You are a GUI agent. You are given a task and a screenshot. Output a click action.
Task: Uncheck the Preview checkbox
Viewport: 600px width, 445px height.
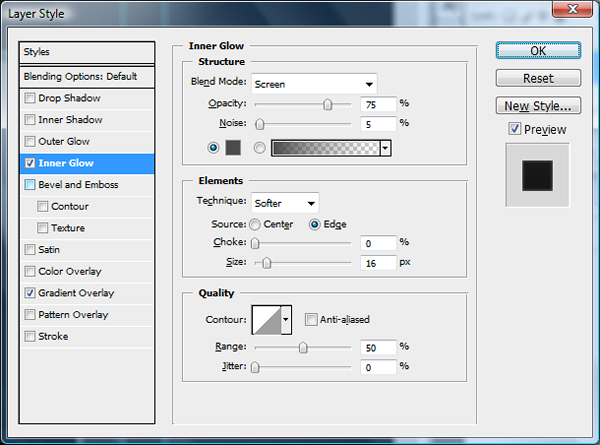point(514,129)
